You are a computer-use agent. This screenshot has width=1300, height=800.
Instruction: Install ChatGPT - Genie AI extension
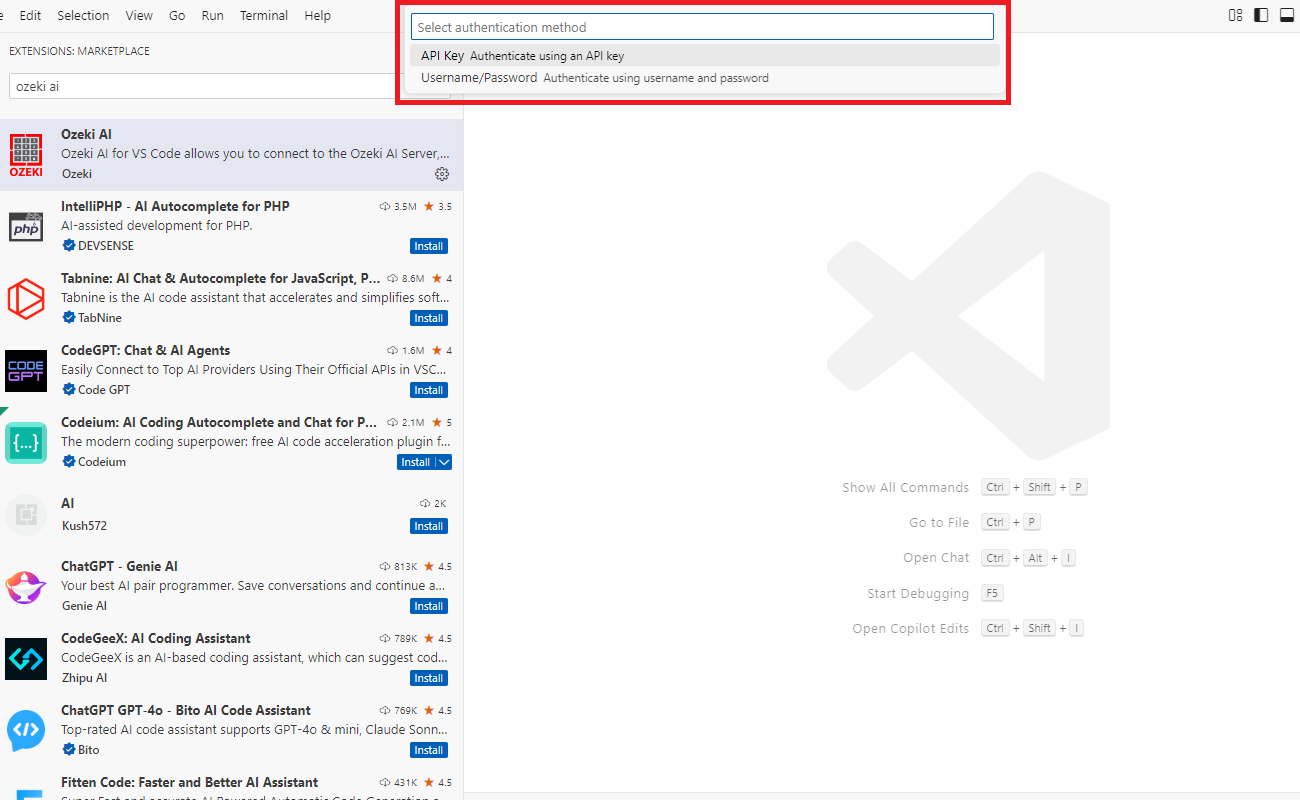tap(429, 606)
